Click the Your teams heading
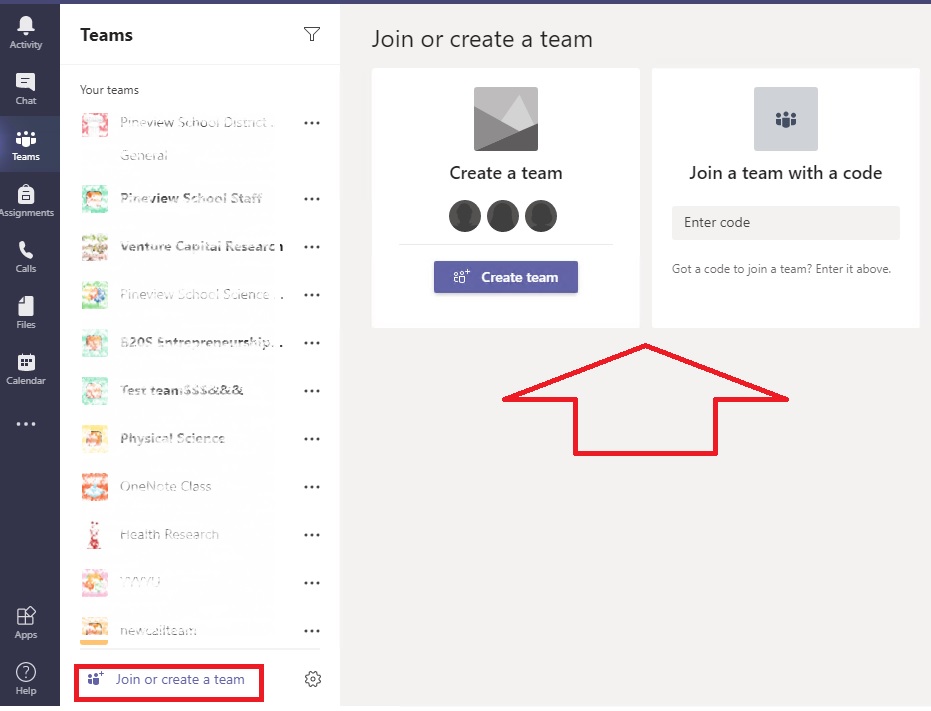Screen dimensions: 931x711 (x=109, y=90)
